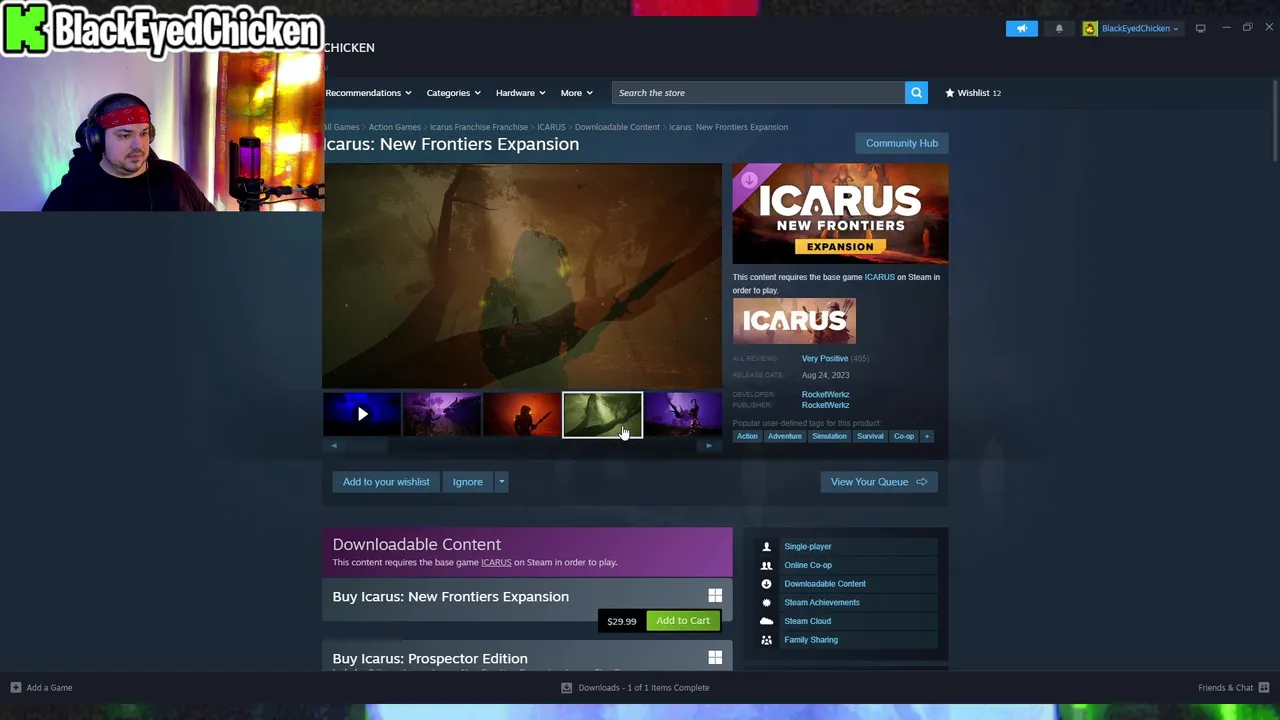
Task: Click the Ignore button
Action: pos(467,482)
